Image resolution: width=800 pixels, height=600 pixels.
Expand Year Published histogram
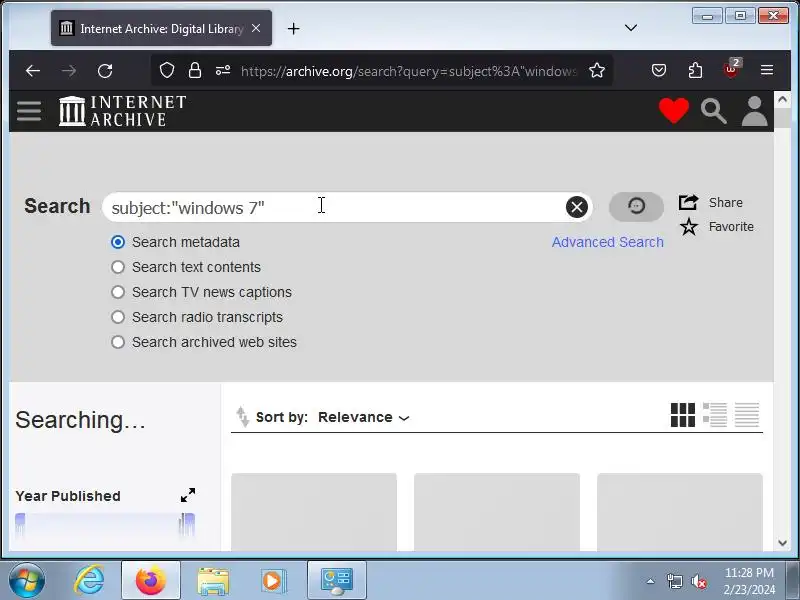coord(188,495)
